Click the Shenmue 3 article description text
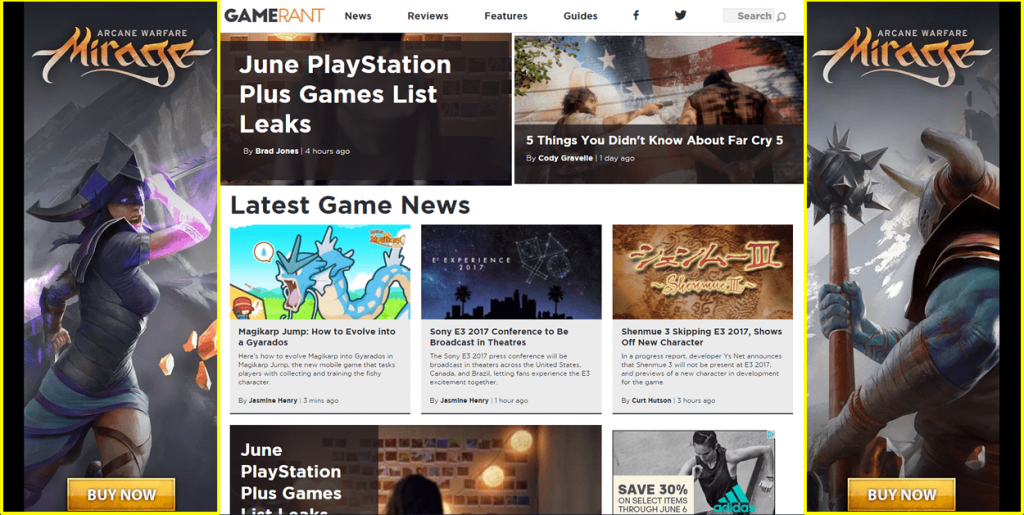1024x515 pixels. (x=701, y=369)
